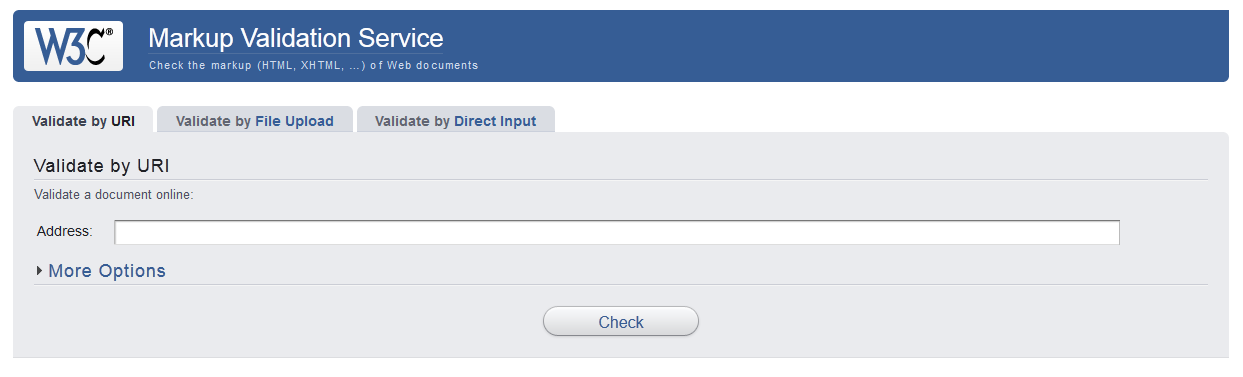Click the Validate by URI section heading

tap(102, 165)
